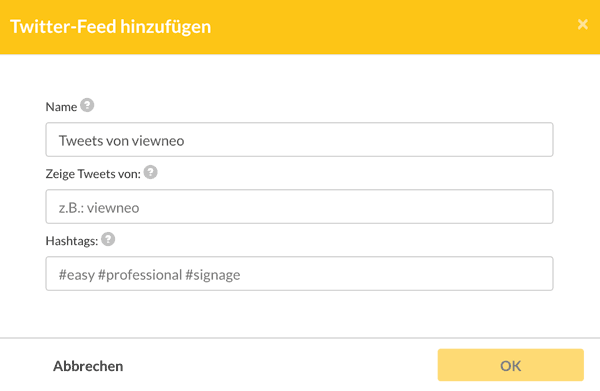Focus the Name input field
This screenshot has height=391, width=600.
(x=299, y=140)
